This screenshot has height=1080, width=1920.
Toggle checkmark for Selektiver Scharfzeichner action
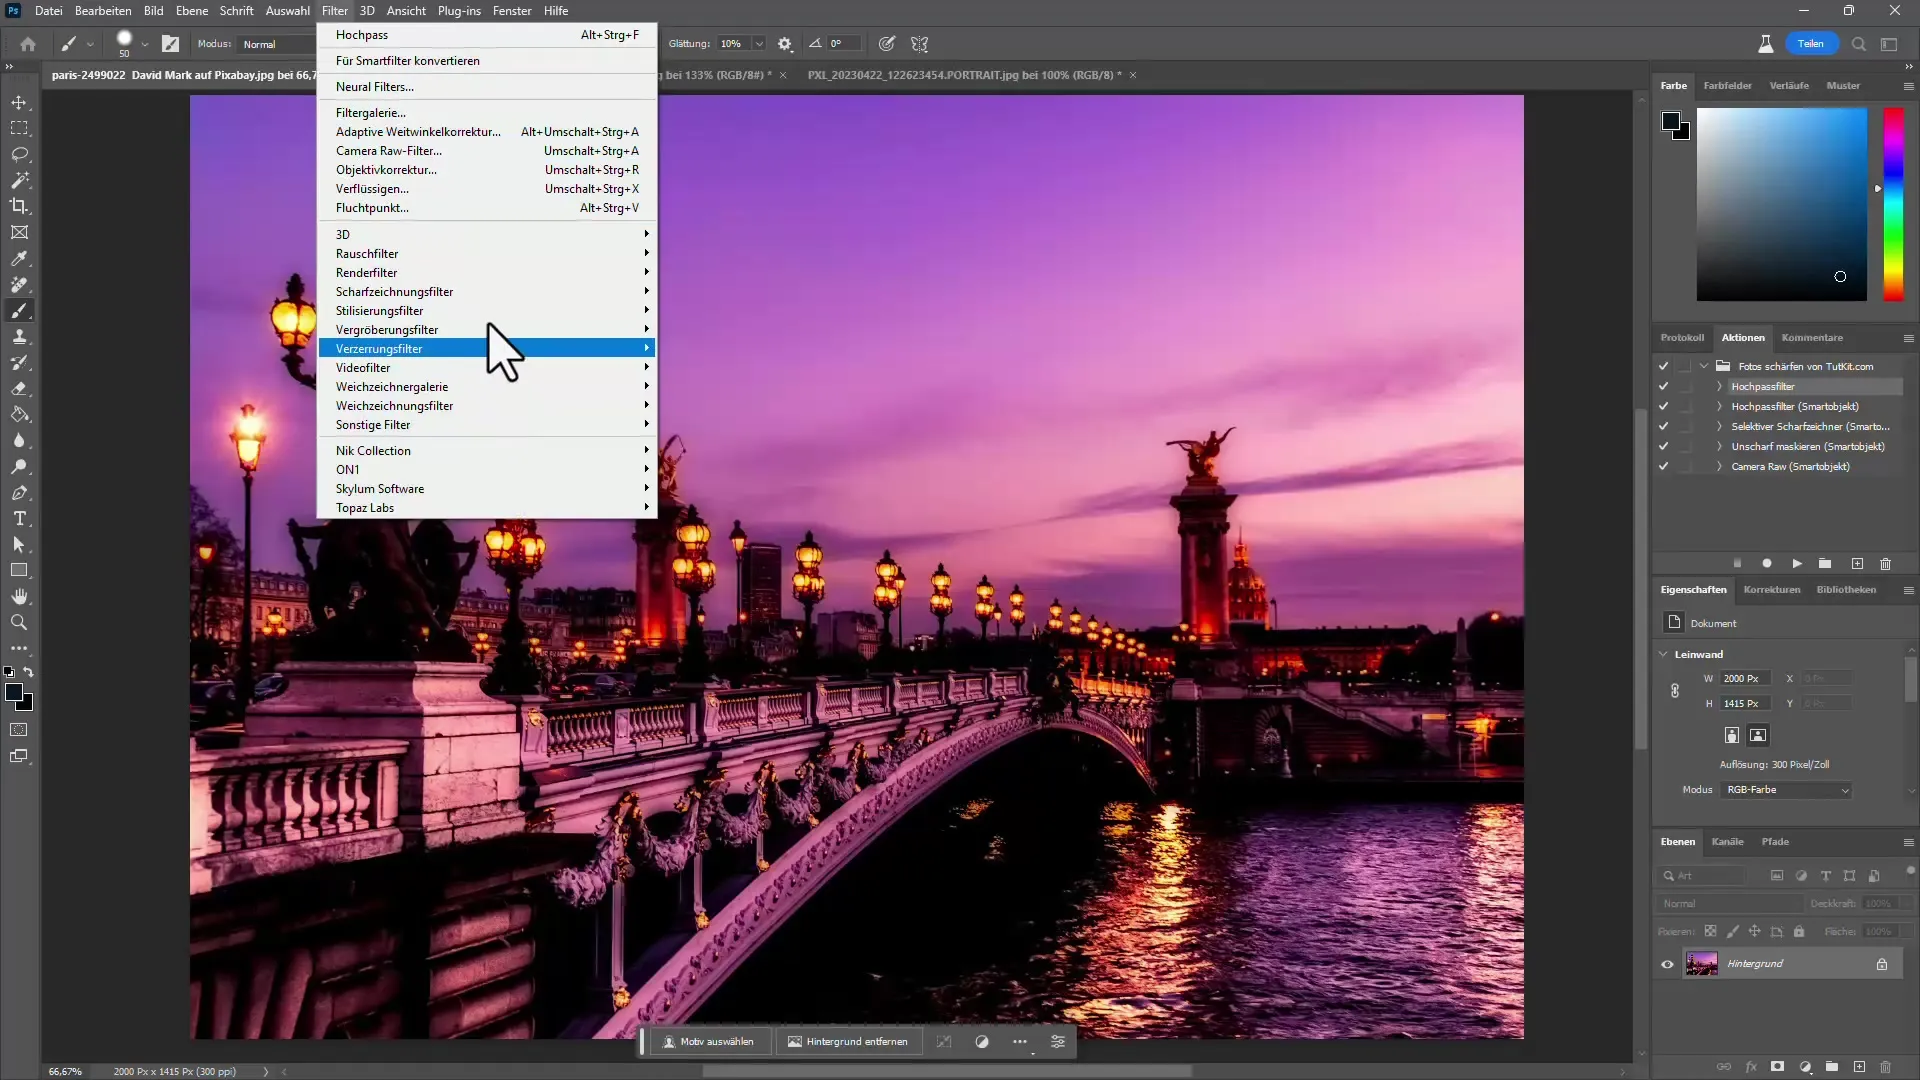[x=1663, y=427]
